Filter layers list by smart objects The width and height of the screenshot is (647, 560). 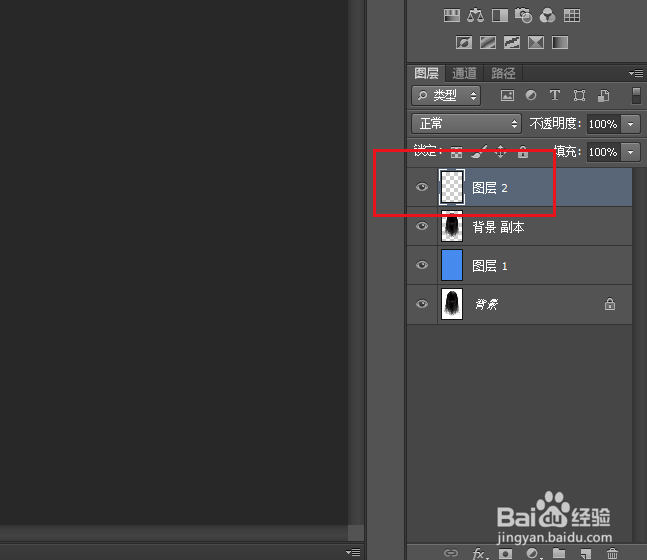click(x=603, y=96)
